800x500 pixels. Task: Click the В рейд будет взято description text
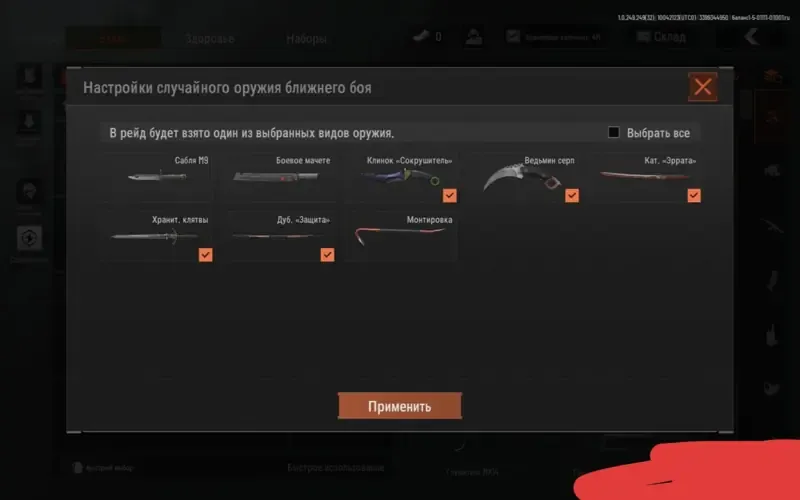click(252, 133)
